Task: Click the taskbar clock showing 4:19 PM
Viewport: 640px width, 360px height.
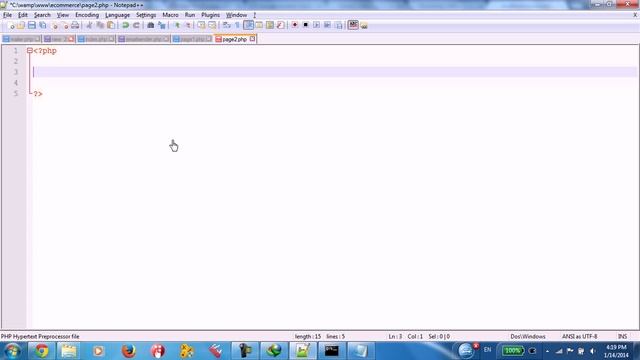Action: tap(616, 351)
